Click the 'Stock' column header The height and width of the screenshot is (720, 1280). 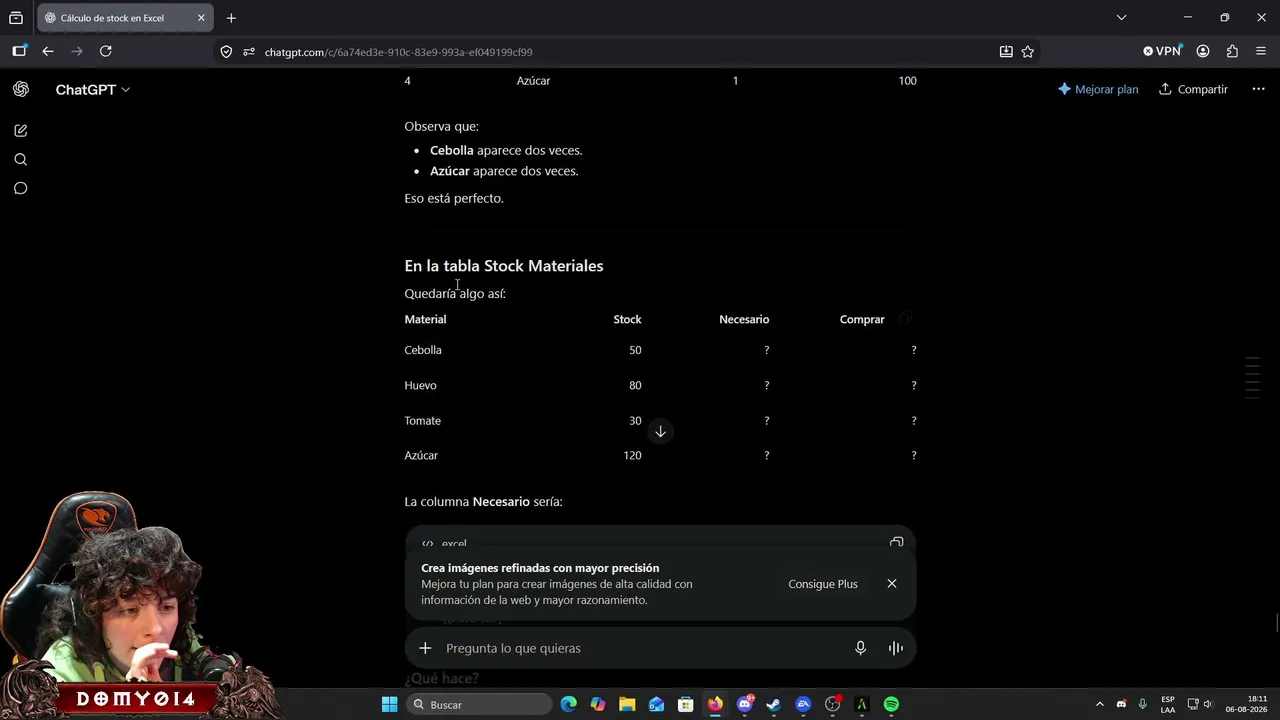tap(627, 319)
